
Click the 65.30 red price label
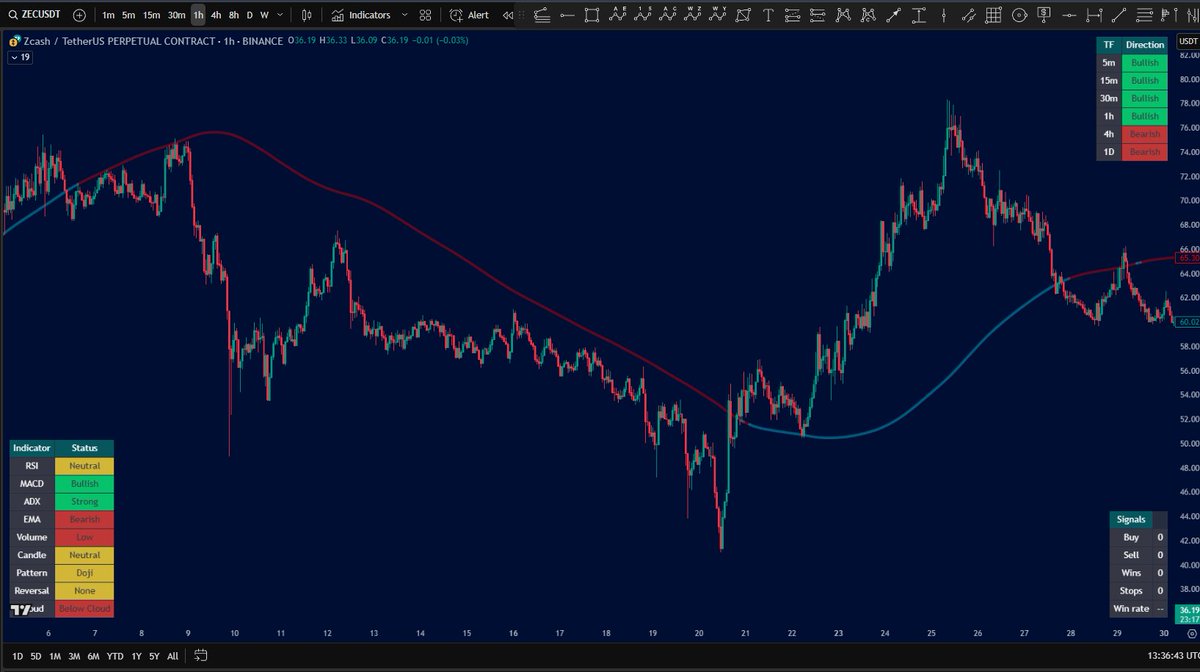[x=1188, y=258]
